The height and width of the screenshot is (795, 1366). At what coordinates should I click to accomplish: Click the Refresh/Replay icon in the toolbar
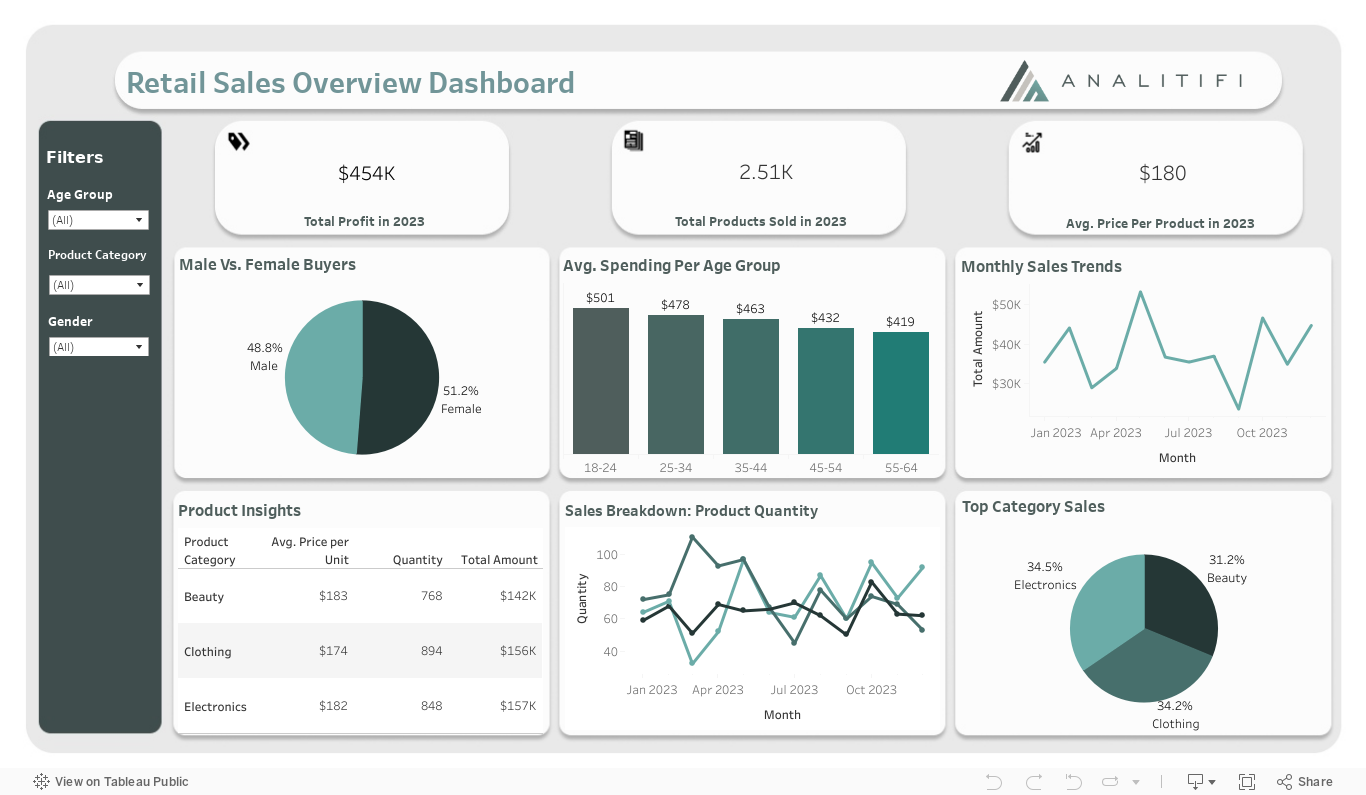click(1110, 782)
